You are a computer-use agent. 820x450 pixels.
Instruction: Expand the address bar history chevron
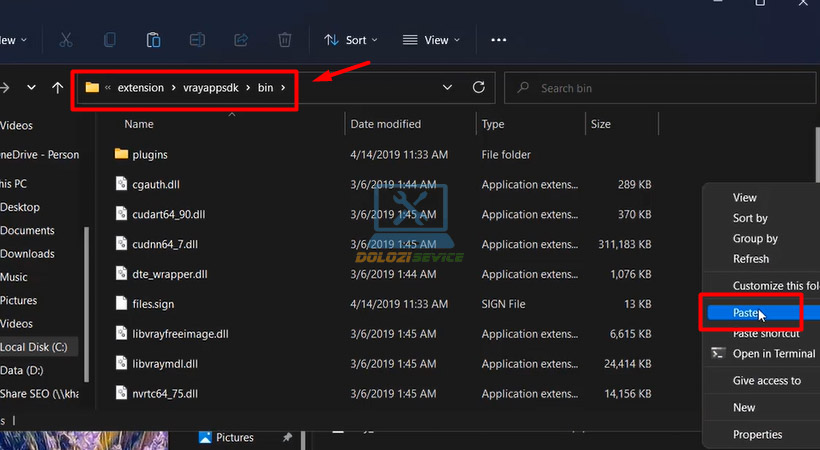click(x=445, y=87)
